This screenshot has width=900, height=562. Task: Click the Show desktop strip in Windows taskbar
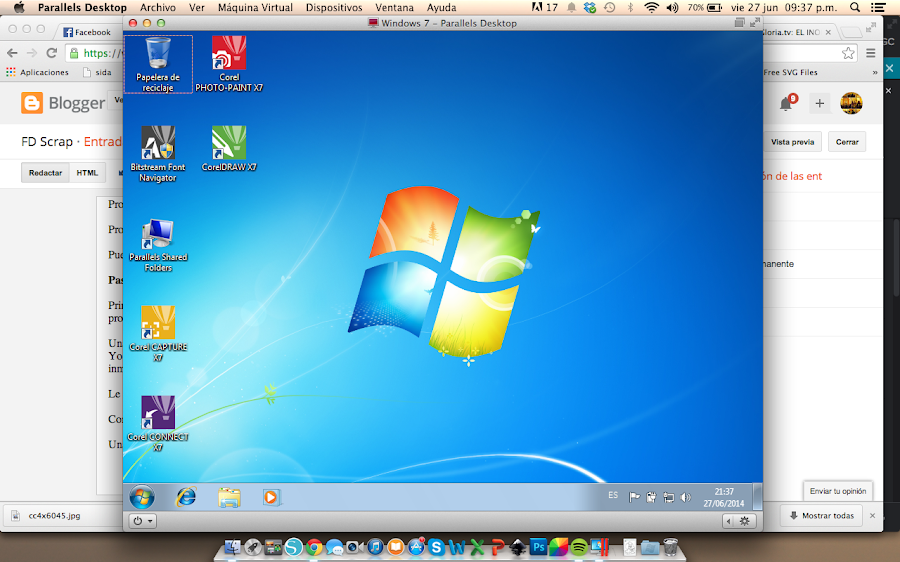click(x=757, y=497)
